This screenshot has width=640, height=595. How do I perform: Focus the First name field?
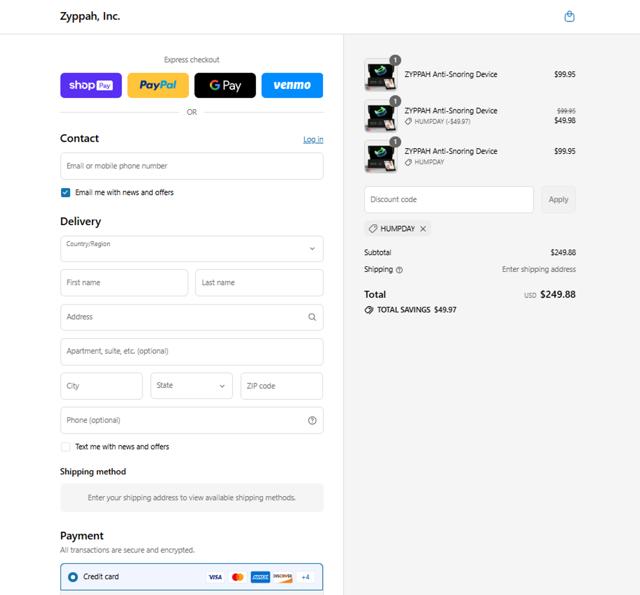124,282
